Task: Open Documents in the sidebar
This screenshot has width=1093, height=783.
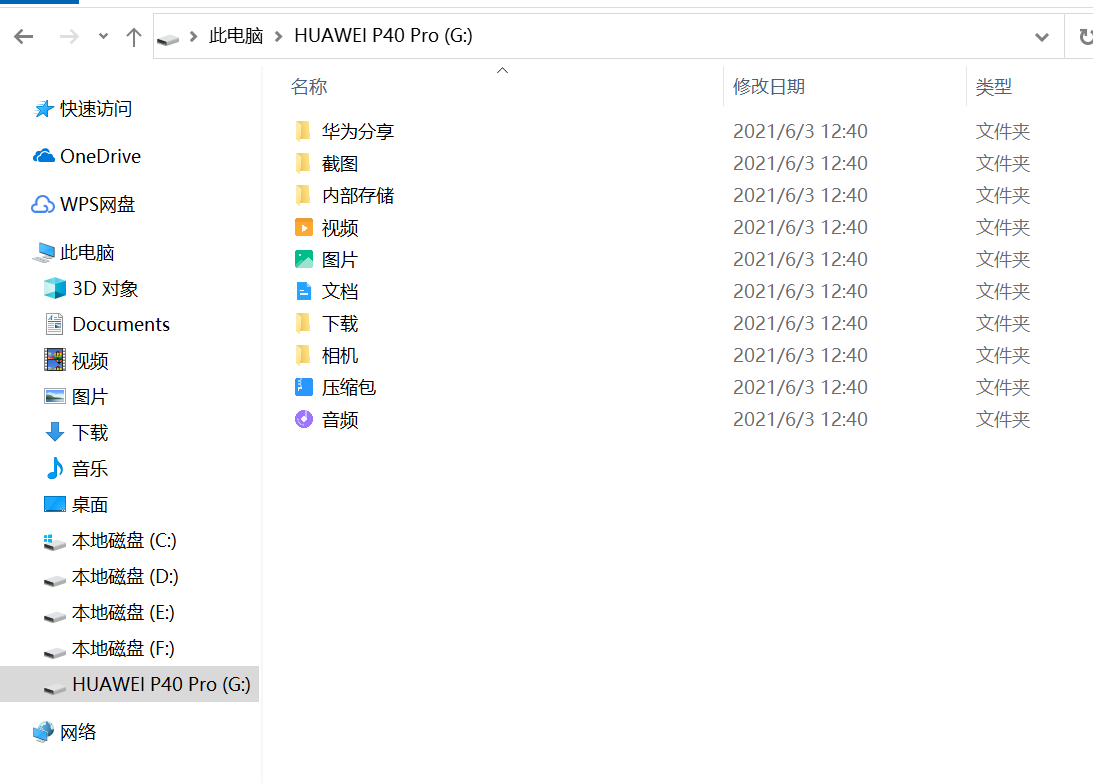Action: click(x=121, y=324)
